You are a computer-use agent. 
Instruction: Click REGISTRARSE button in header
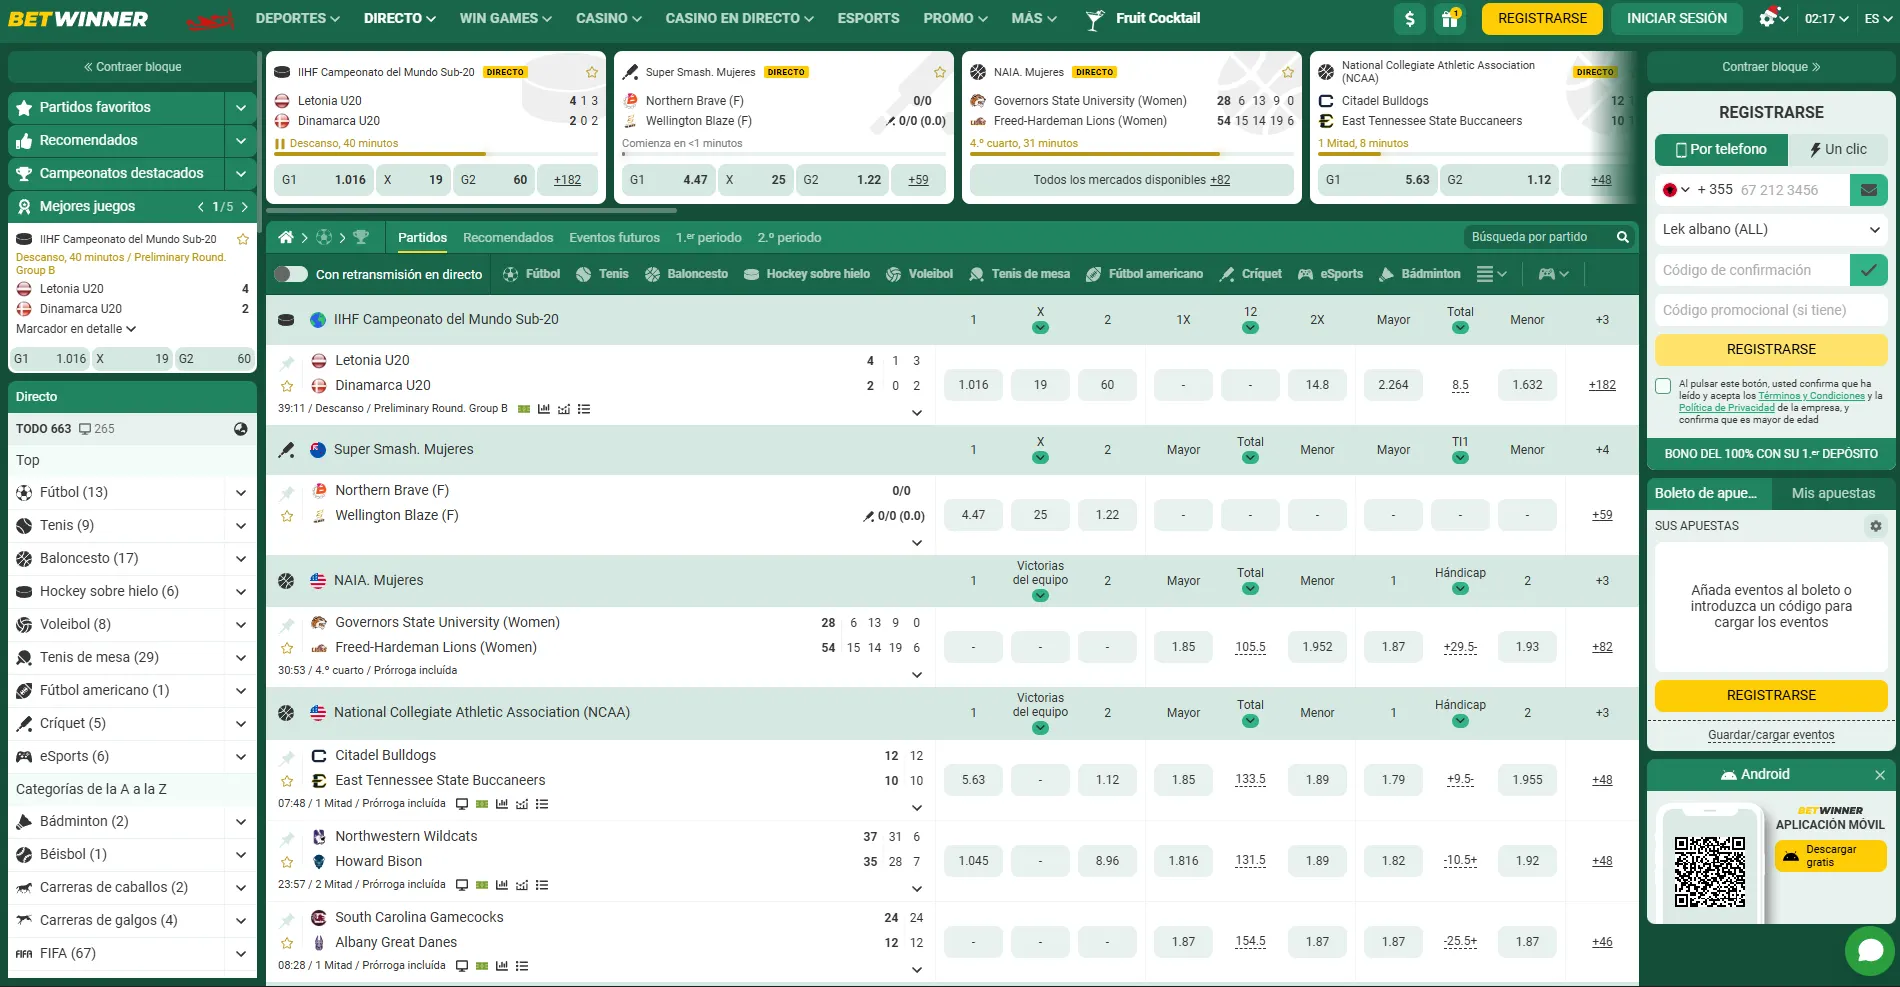coord(1542,18)
